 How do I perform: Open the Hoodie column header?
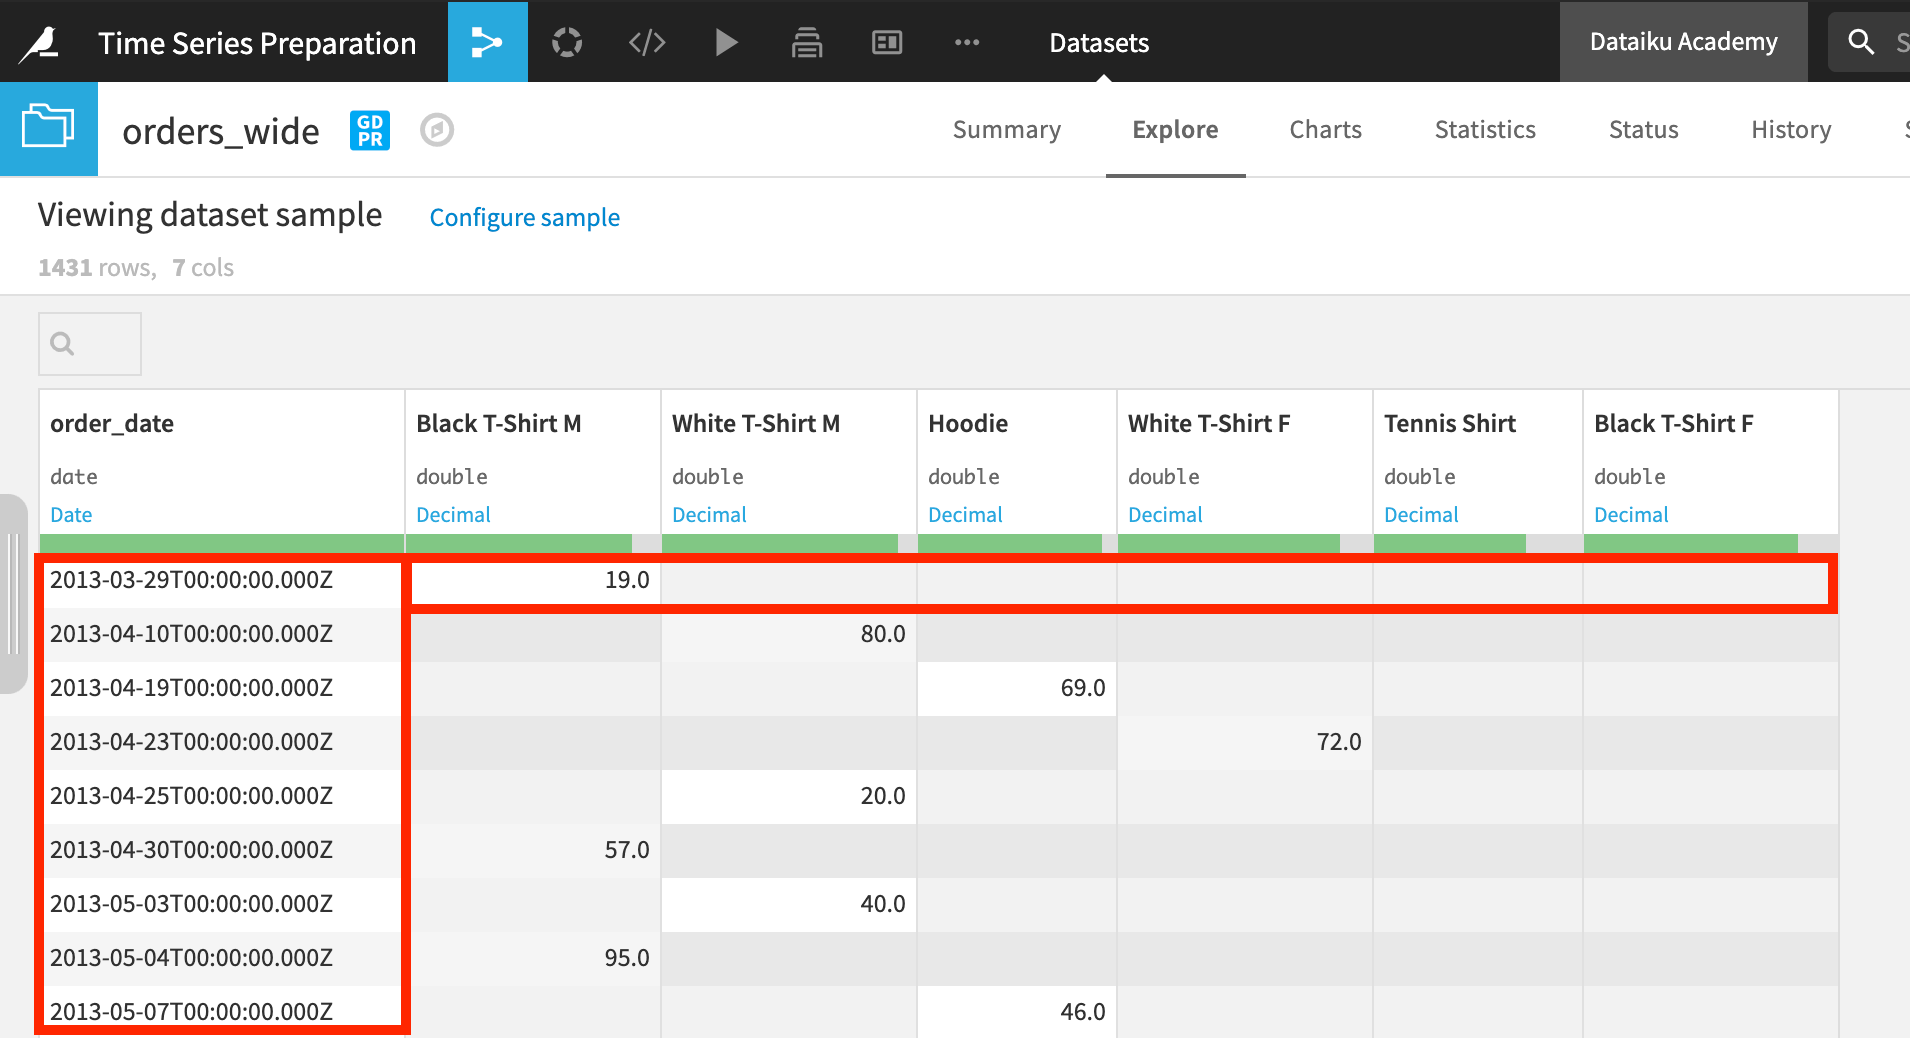[x=968, y=423]
